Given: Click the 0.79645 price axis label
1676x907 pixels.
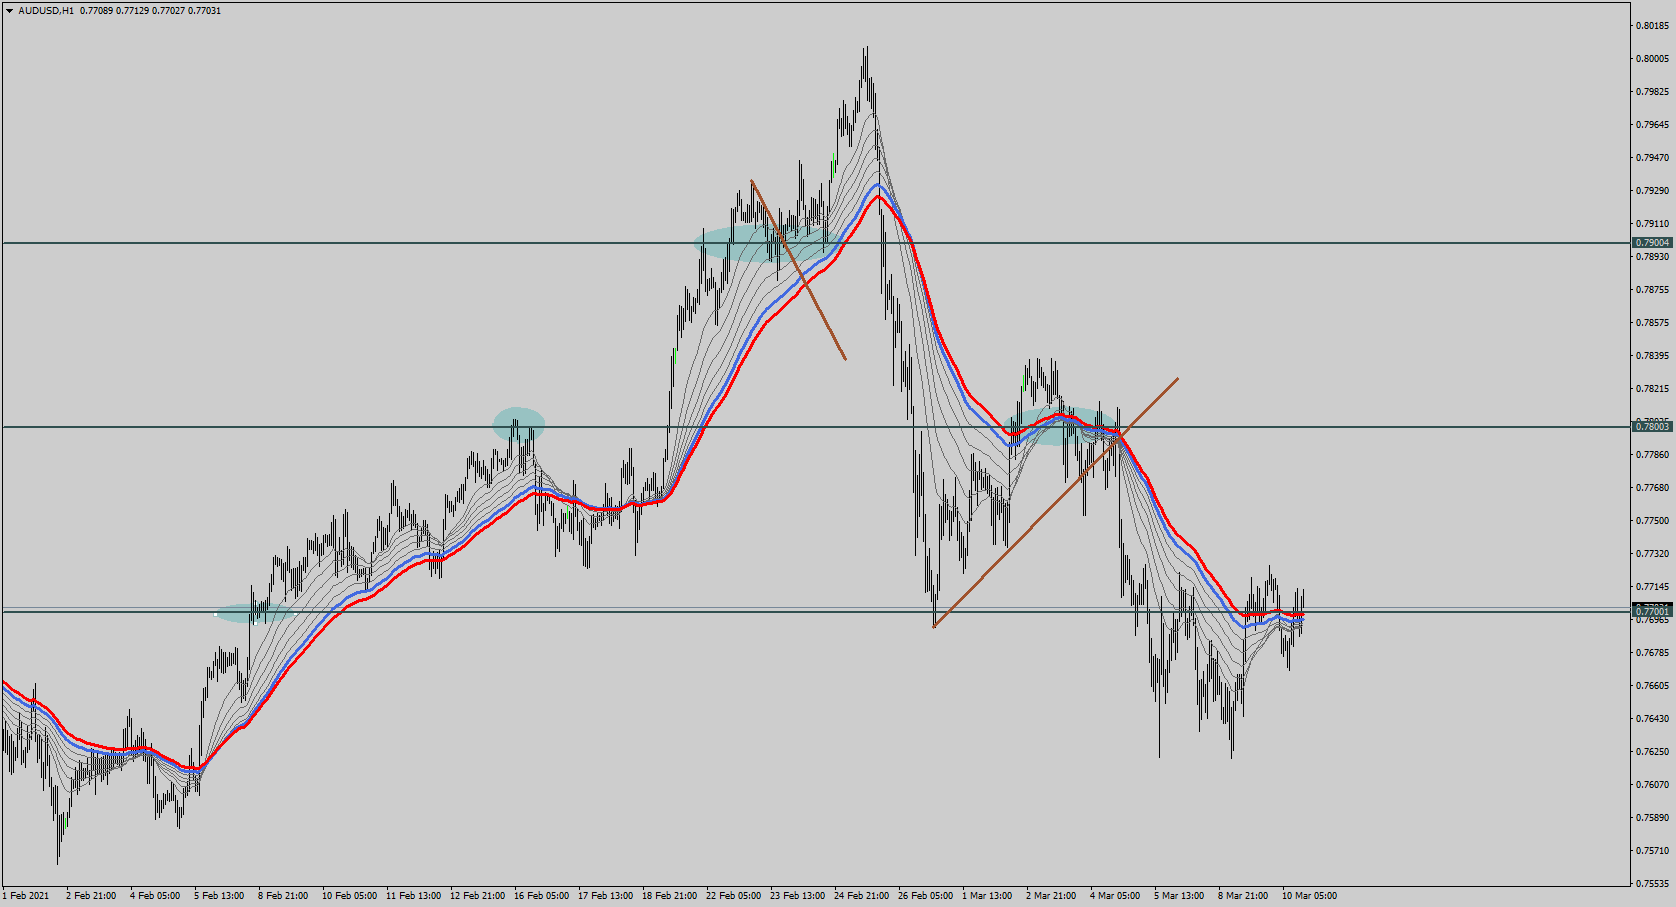Looking at the screenshot, I should pyautogui.click(x=1653, y=125).
